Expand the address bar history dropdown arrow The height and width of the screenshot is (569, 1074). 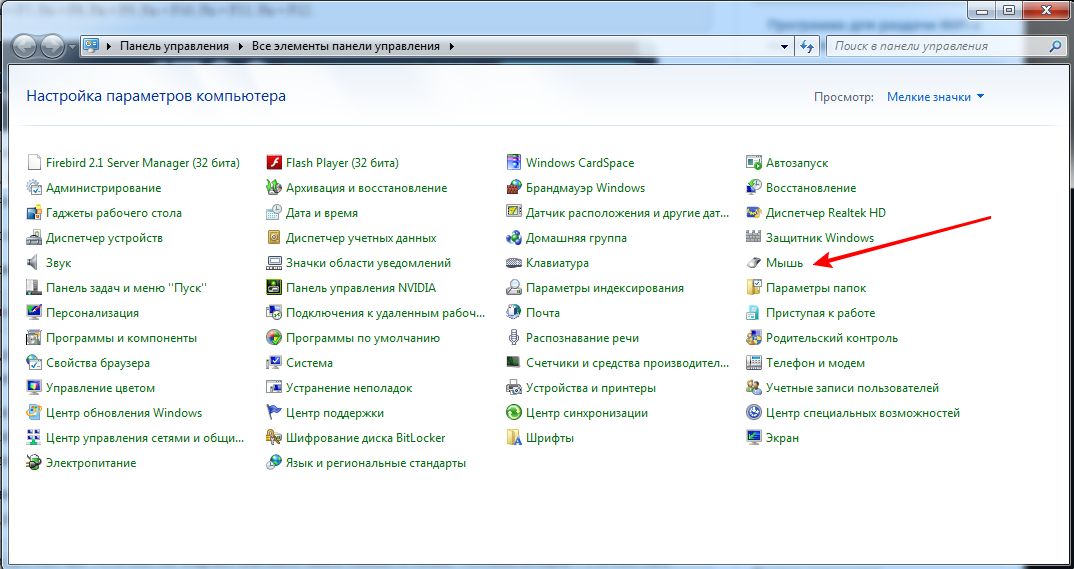[x=785, y=47]
